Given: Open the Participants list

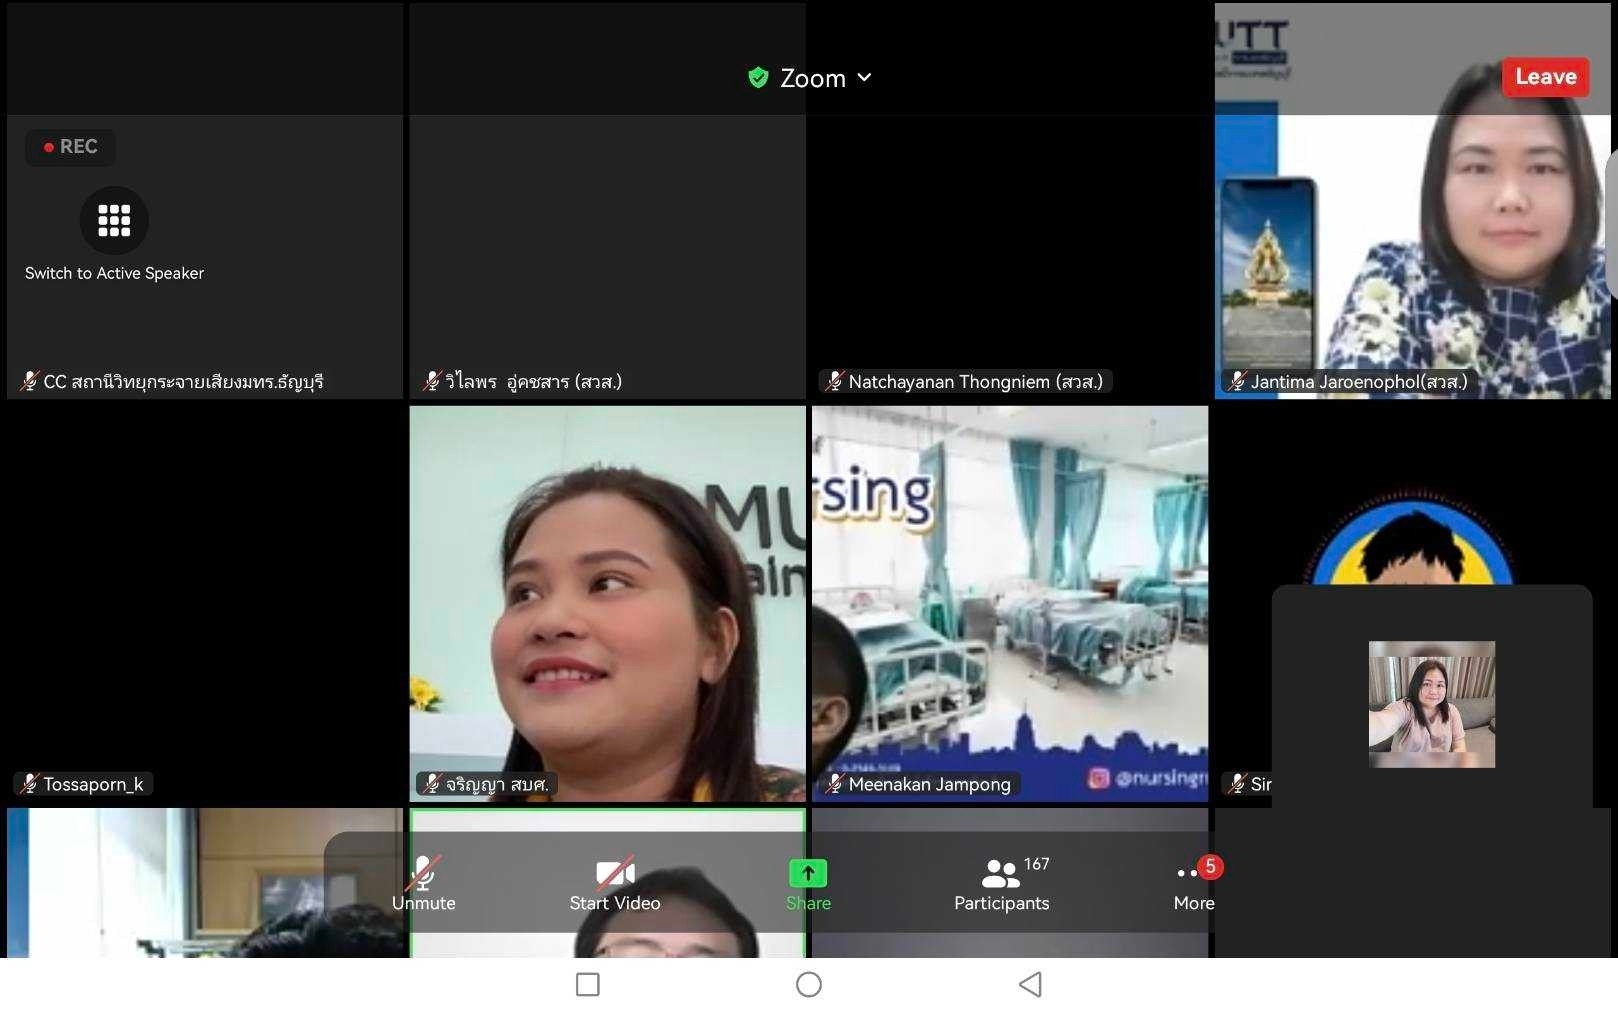Looking at the screenshot, I should [1001, 884].
